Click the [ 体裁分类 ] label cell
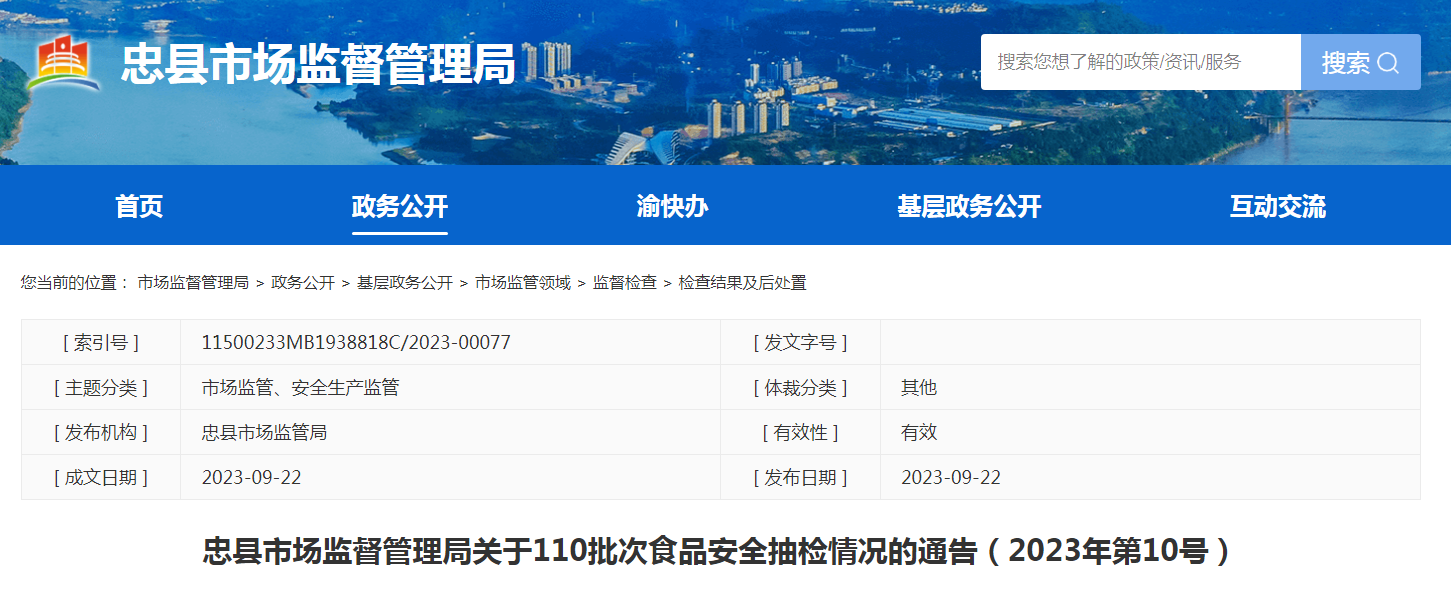Image resolution: width=1451 pixels, height=589 pixels. 800,387
